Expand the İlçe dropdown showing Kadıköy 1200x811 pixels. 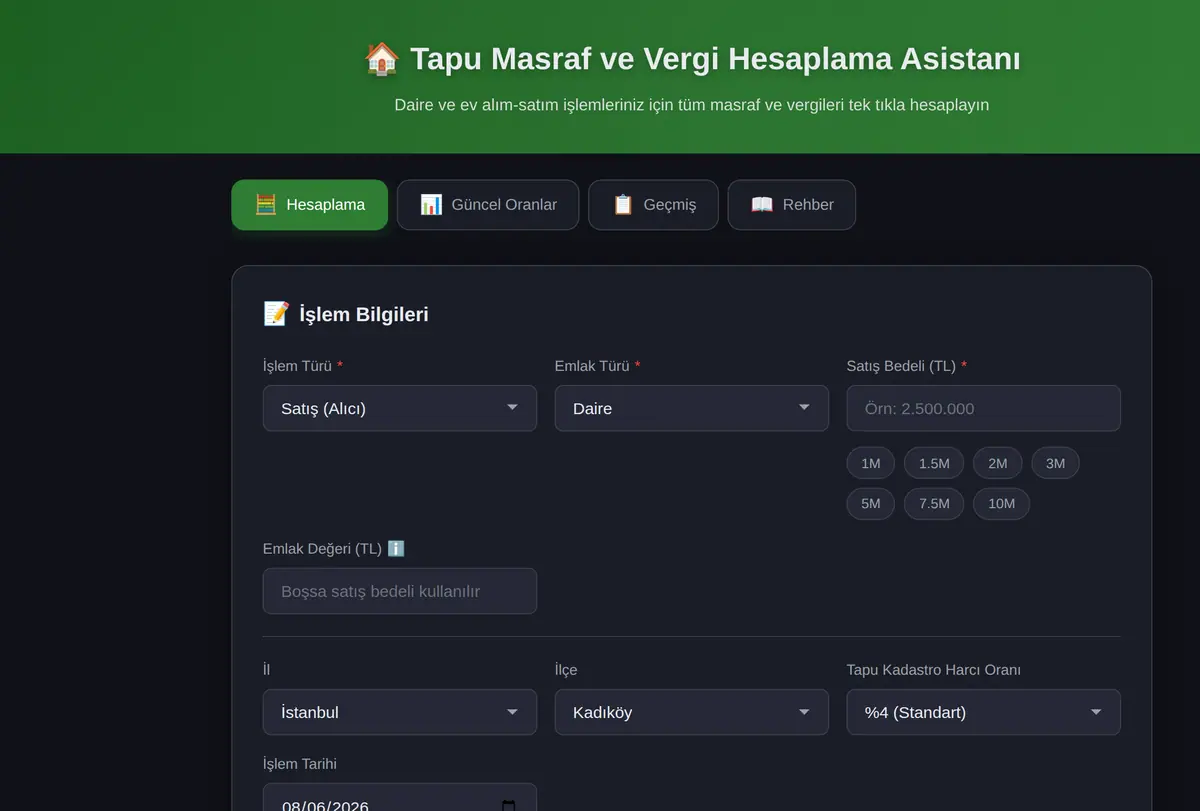click(692, 712)
